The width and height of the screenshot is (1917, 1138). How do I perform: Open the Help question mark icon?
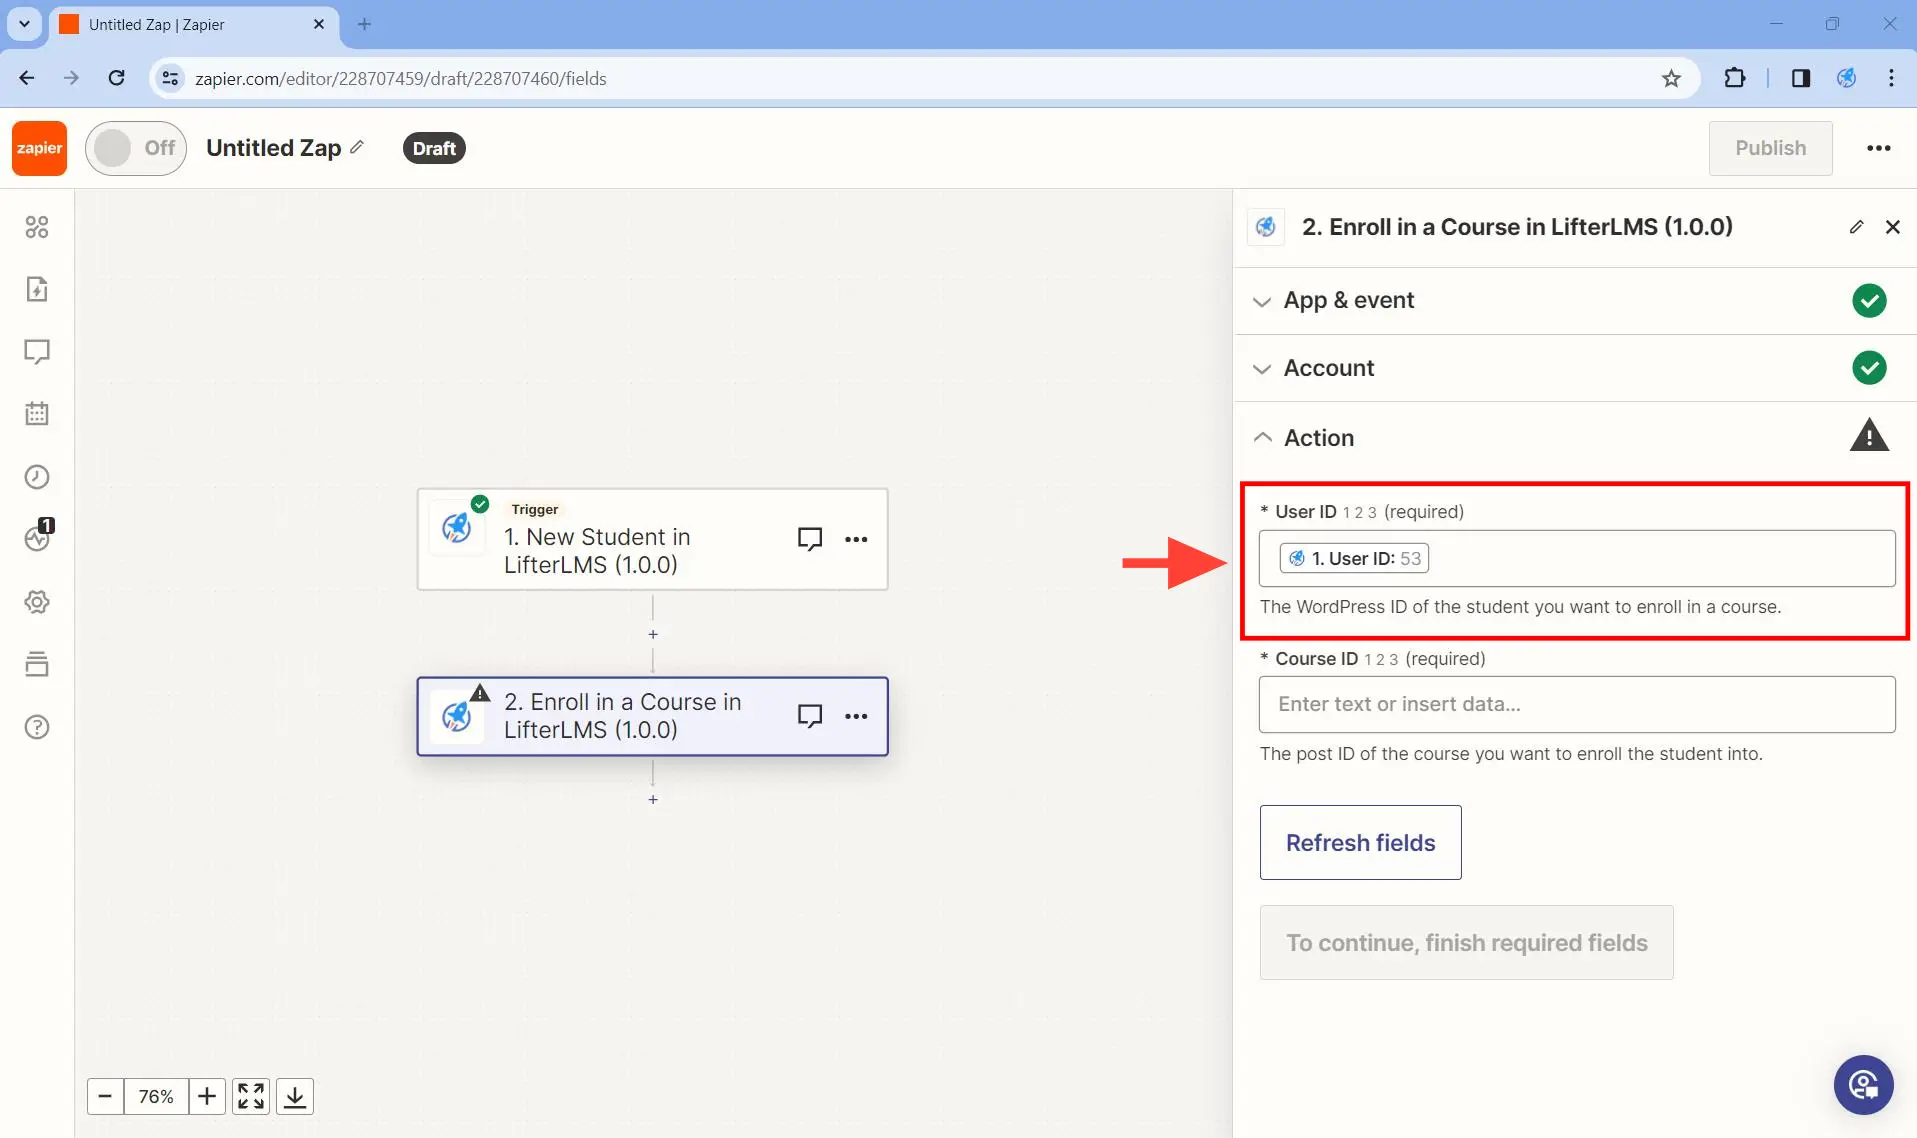(x=38, y=727)
